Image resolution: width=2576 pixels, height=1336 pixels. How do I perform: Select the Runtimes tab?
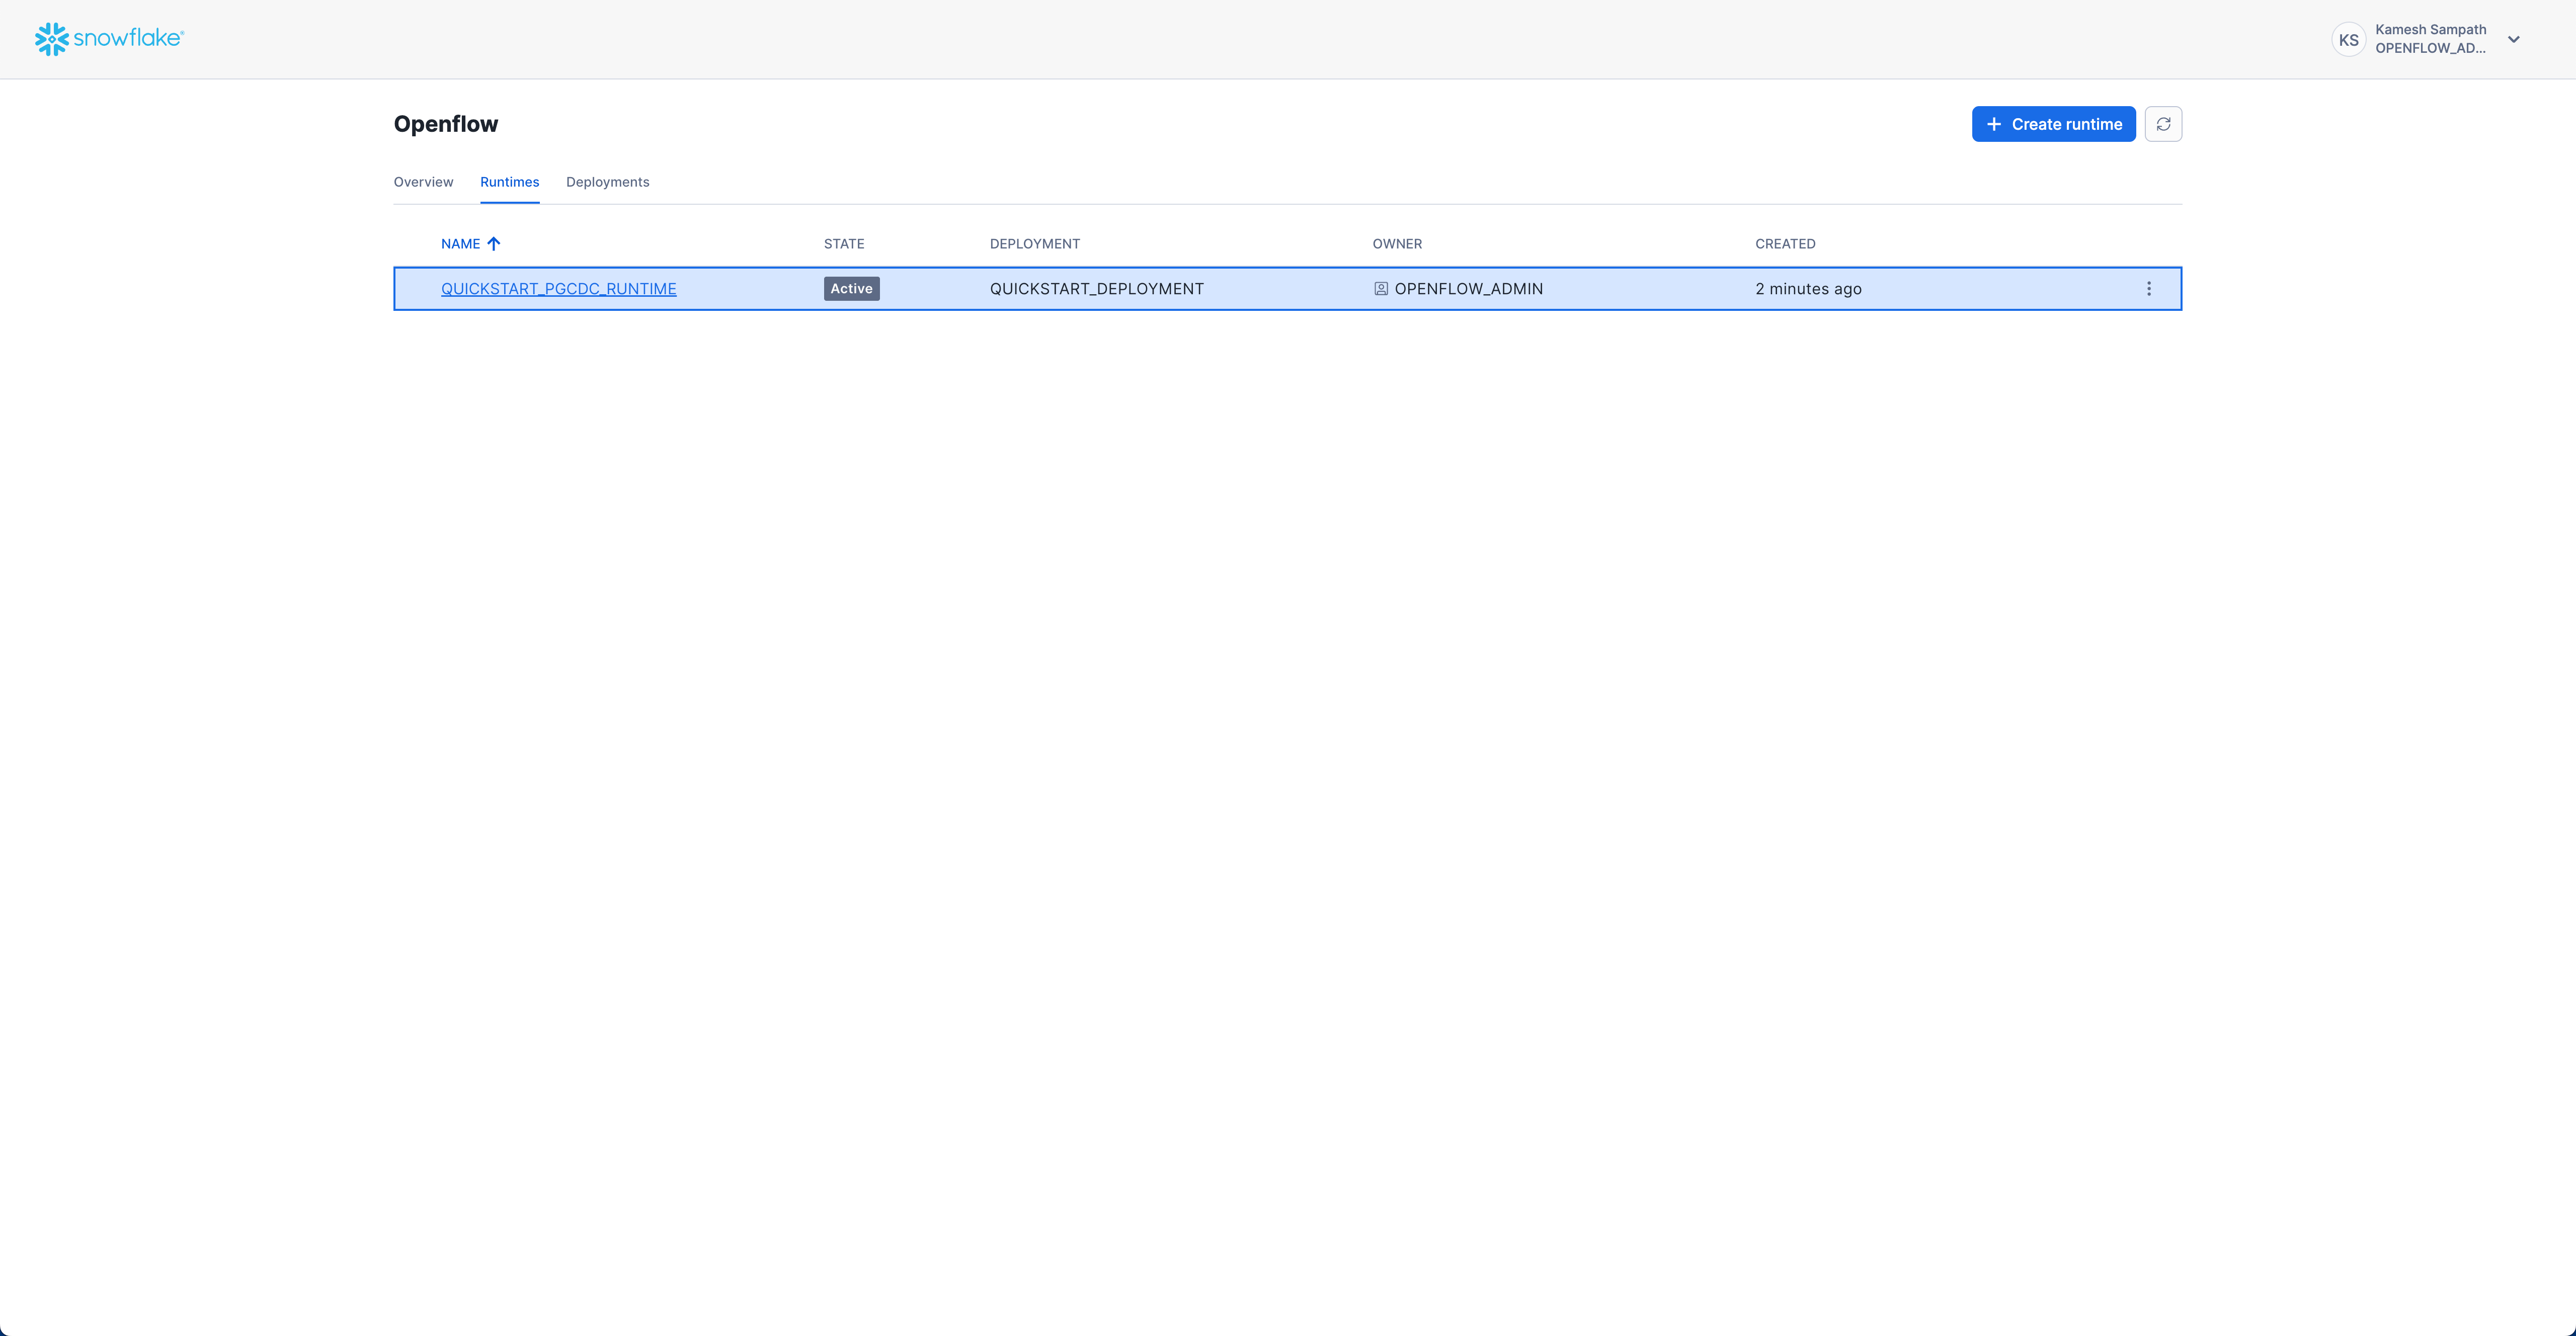509,182
